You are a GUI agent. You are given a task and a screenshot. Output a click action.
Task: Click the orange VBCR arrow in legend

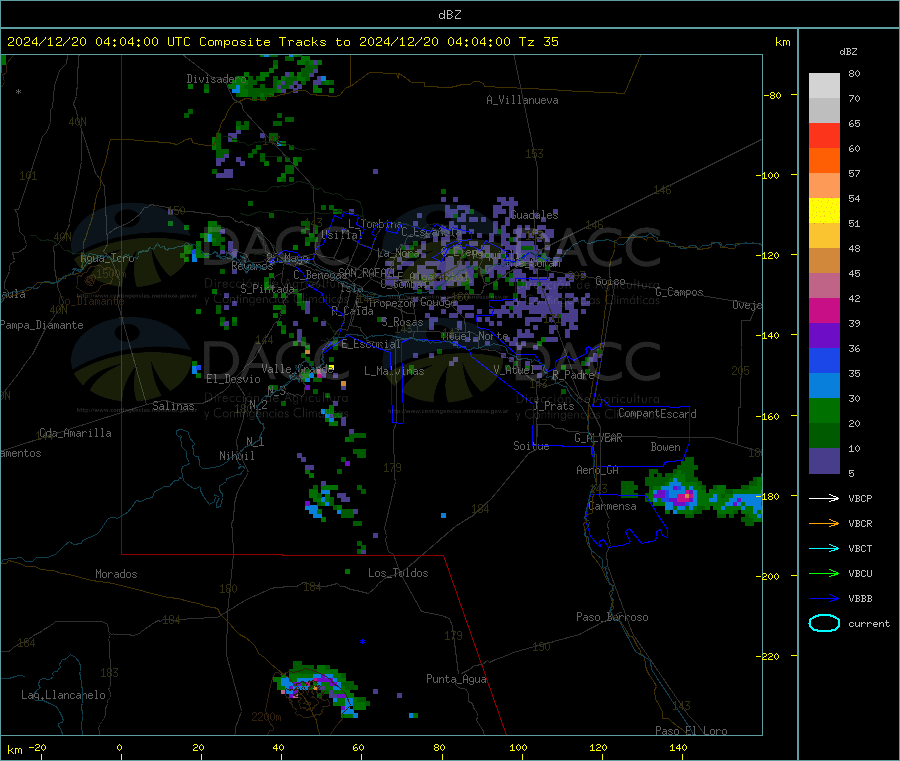click(x=824, y=523)
